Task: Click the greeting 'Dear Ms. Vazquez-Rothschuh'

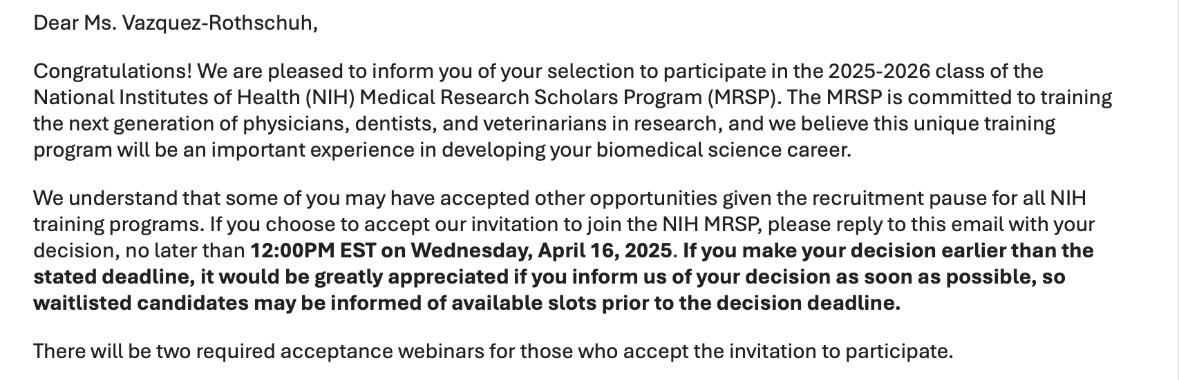Action: (176, 23)
